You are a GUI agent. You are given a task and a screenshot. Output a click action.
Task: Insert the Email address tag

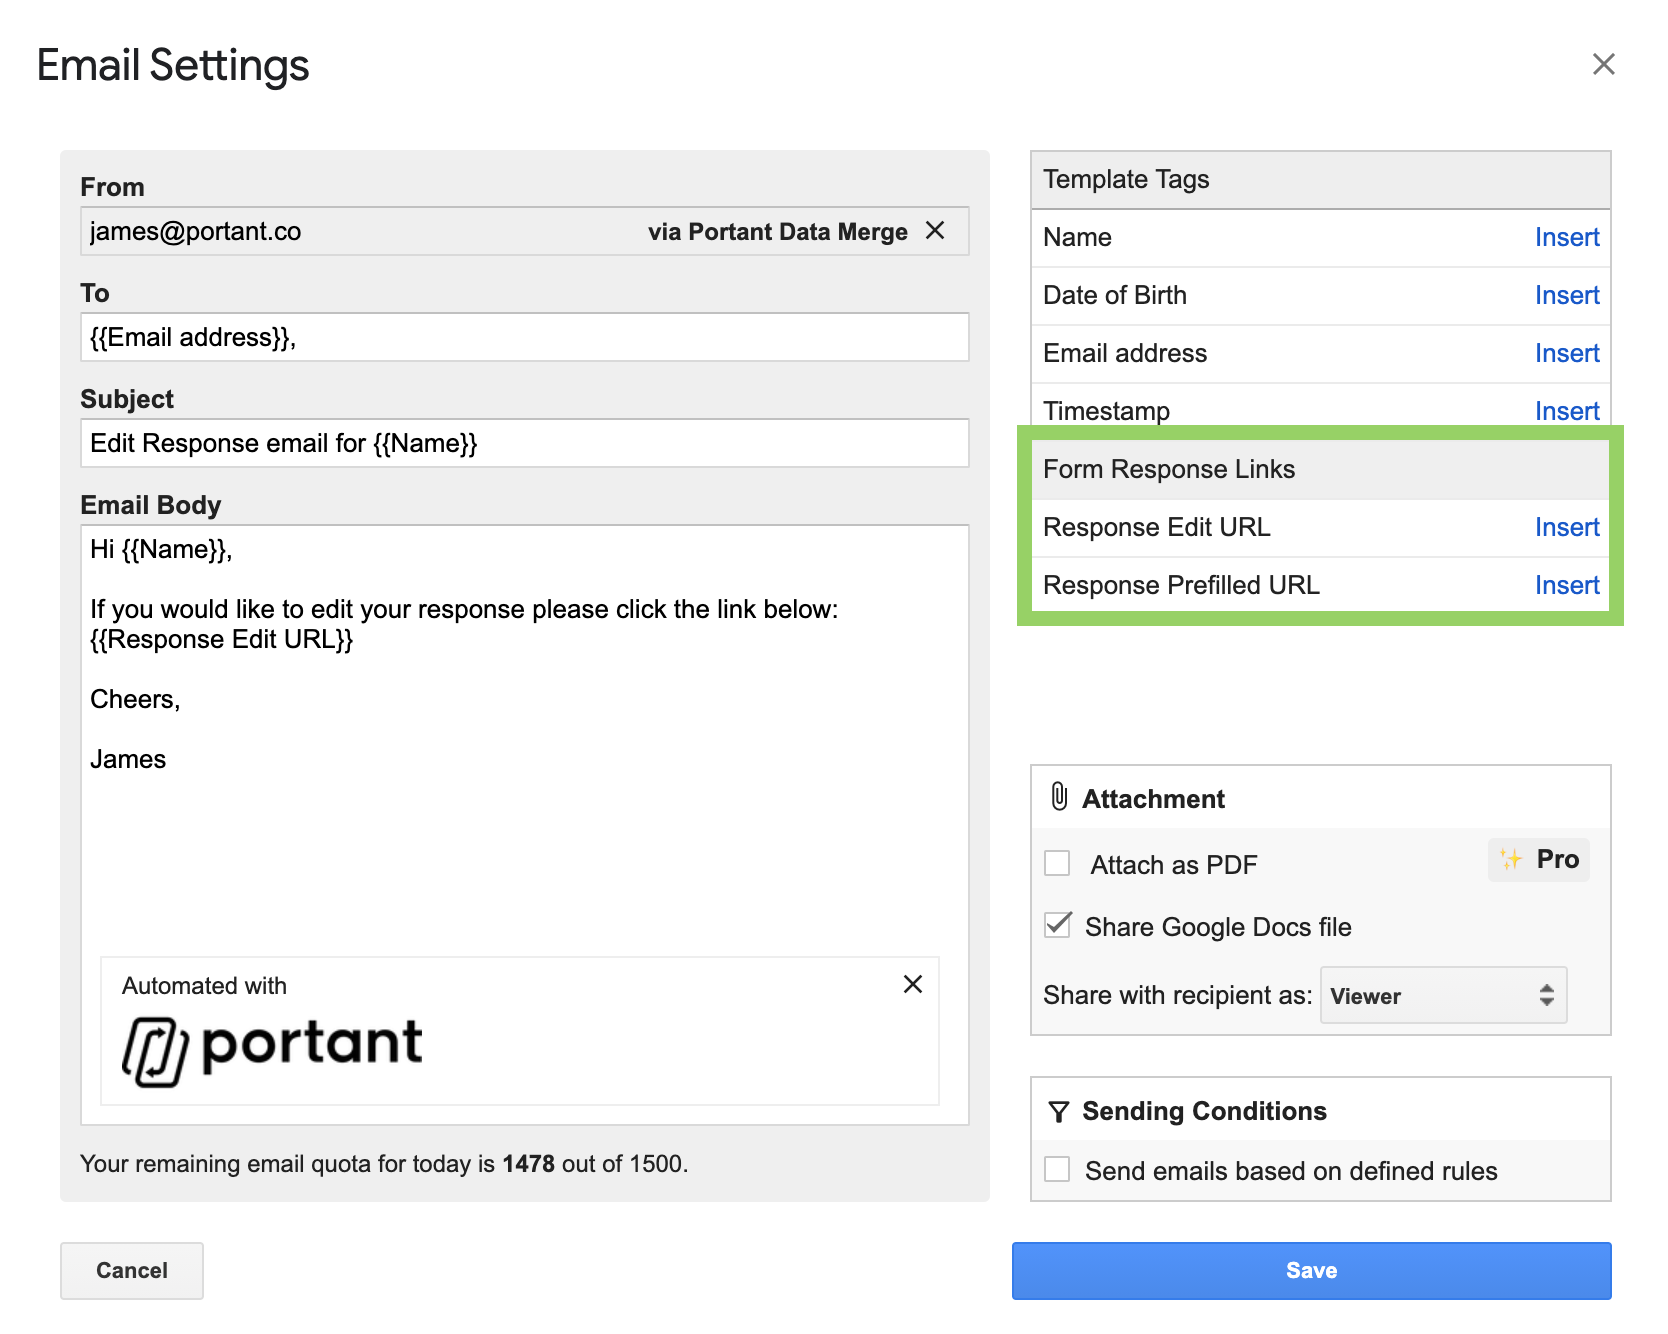(x=1566, y=353)
